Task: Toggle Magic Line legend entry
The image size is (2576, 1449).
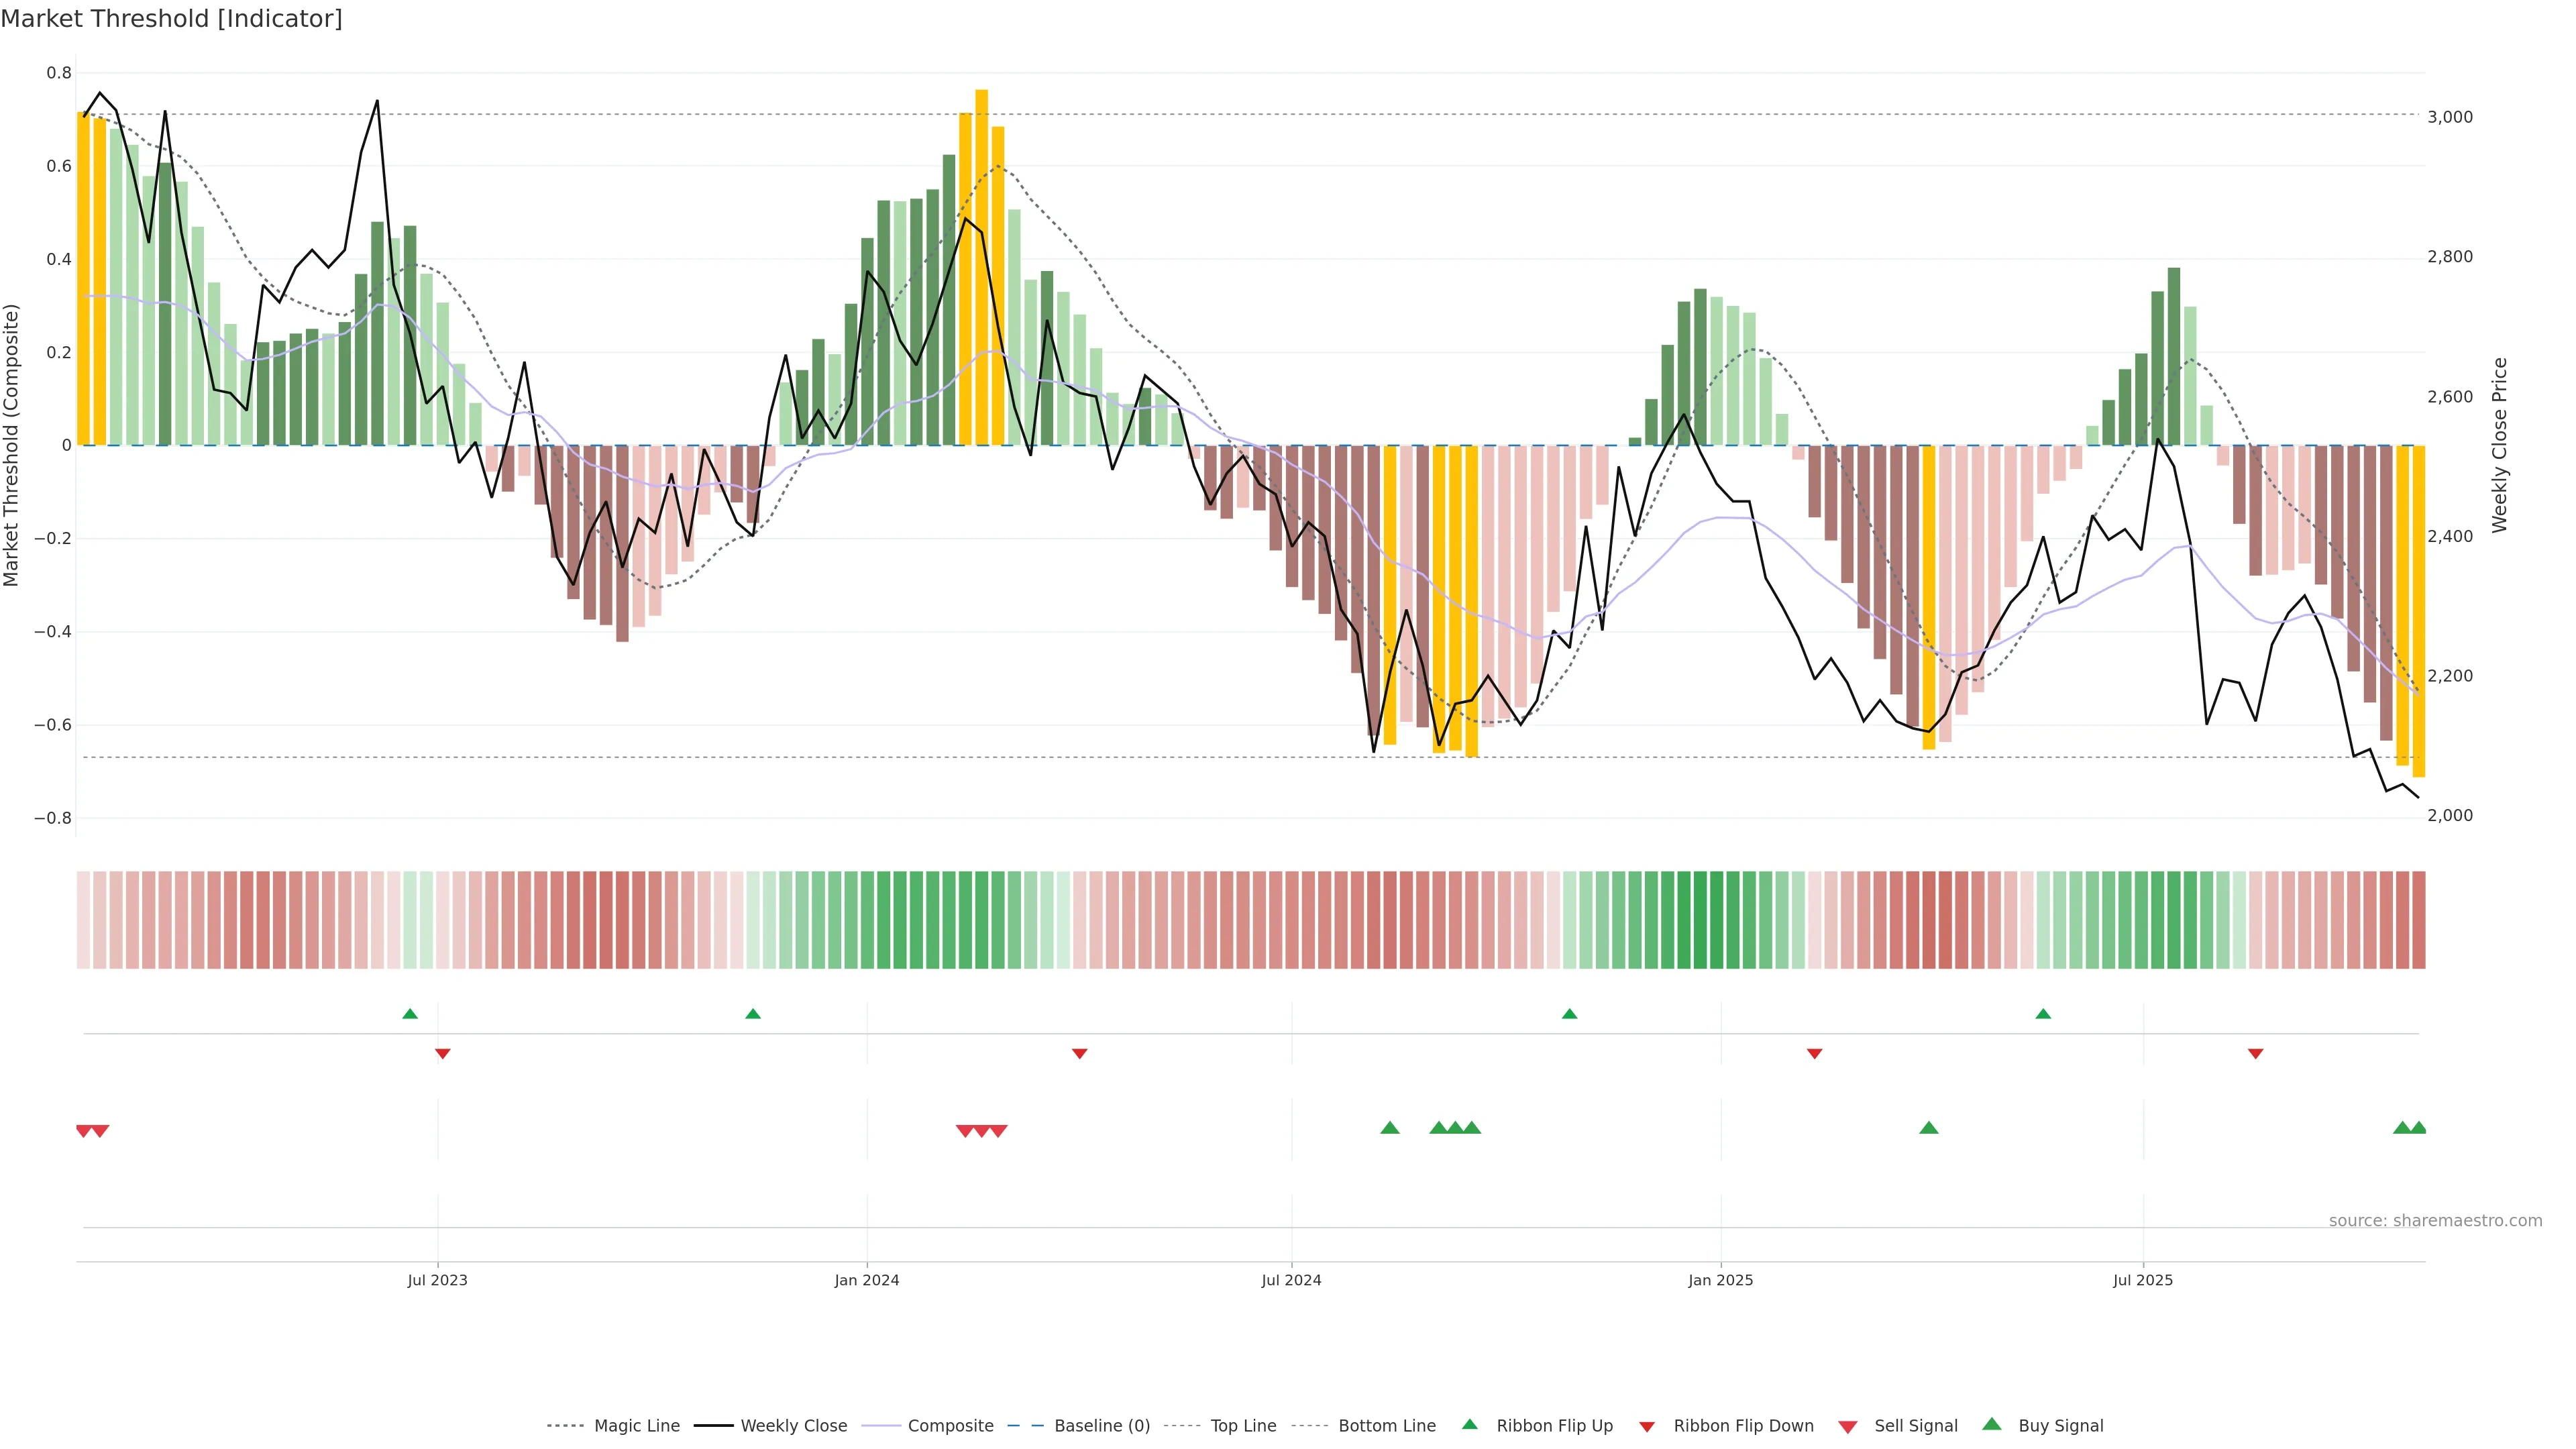Action: pyautogui.click(x=636, y=1426)
